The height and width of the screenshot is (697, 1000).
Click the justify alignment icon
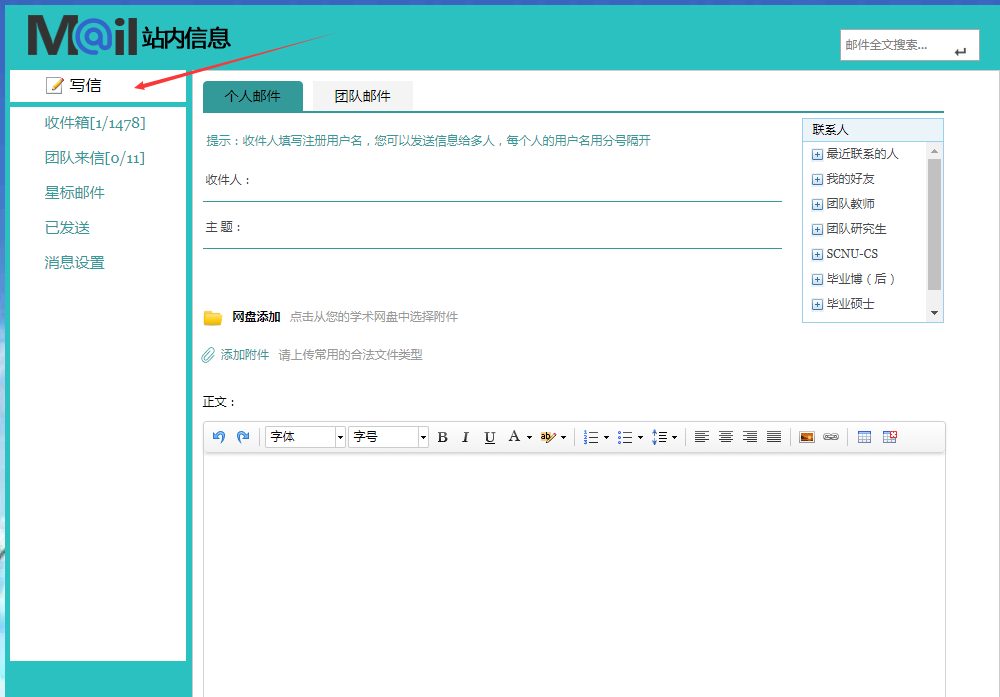(774, 437)
